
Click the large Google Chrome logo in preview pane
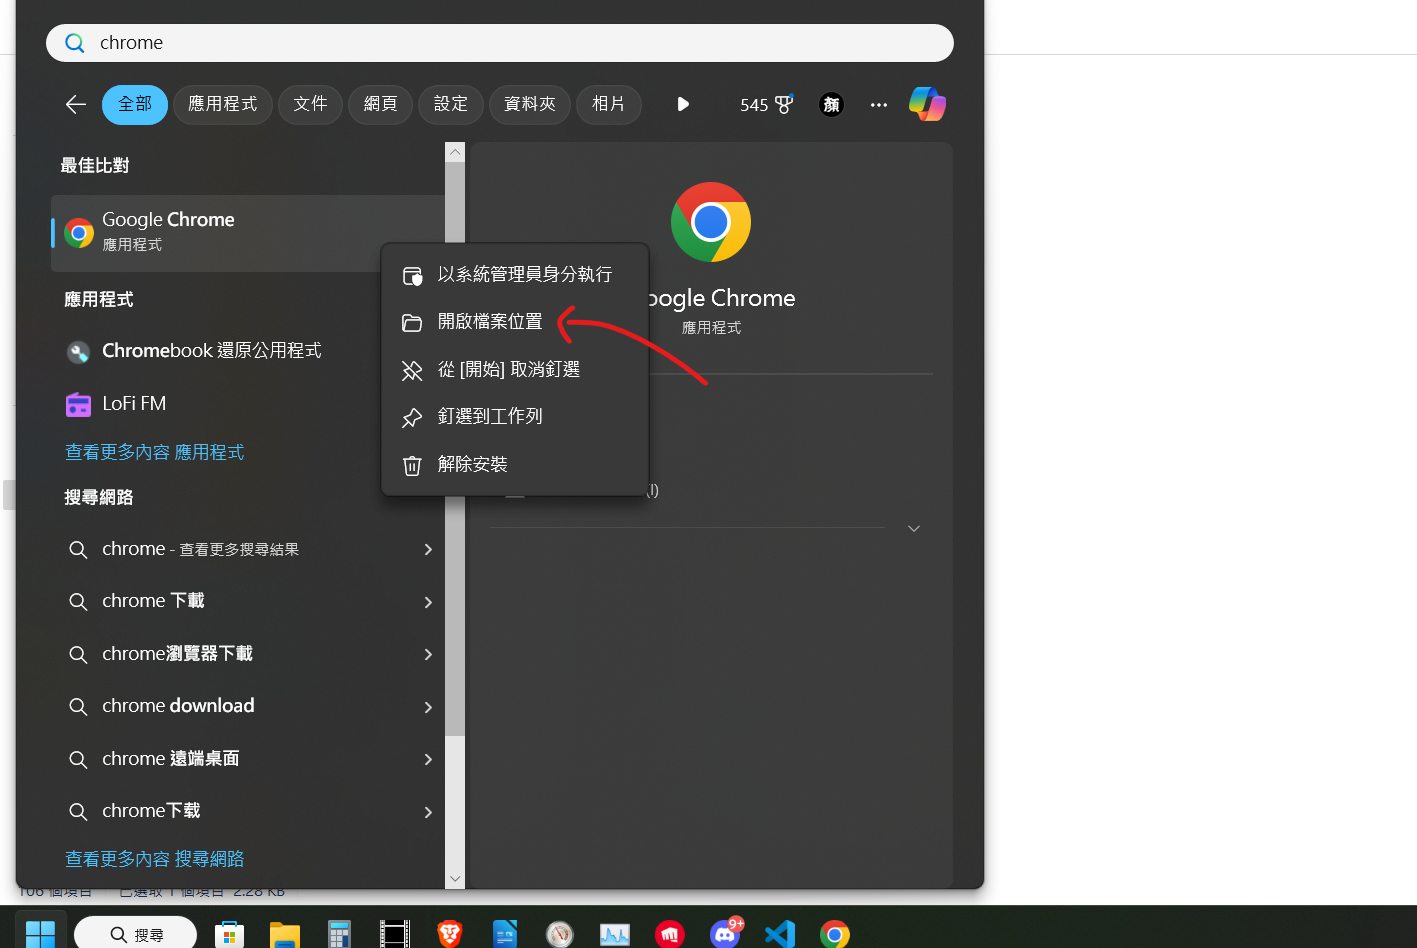[711, 222]
